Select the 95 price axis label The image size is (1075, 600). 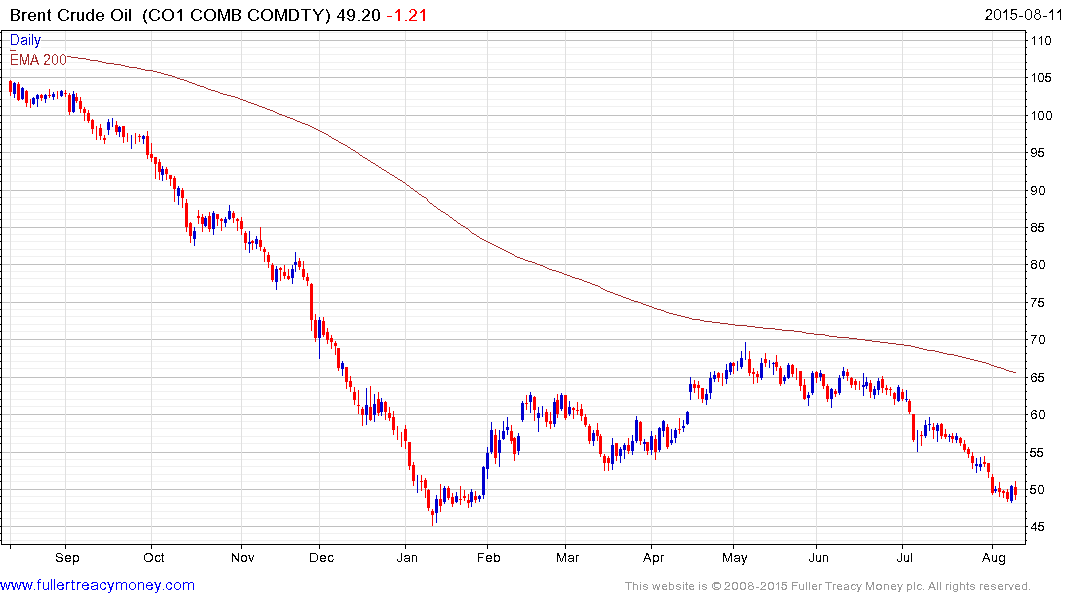click(1037, 152)
